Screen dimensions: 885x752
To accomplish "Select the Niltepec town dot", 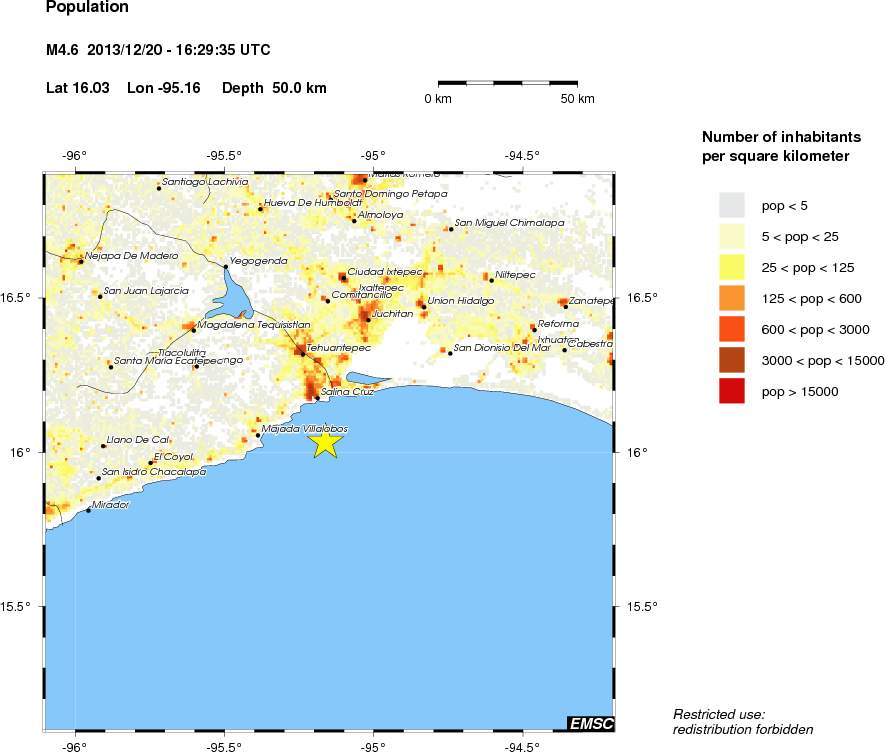I will (491, 280).
